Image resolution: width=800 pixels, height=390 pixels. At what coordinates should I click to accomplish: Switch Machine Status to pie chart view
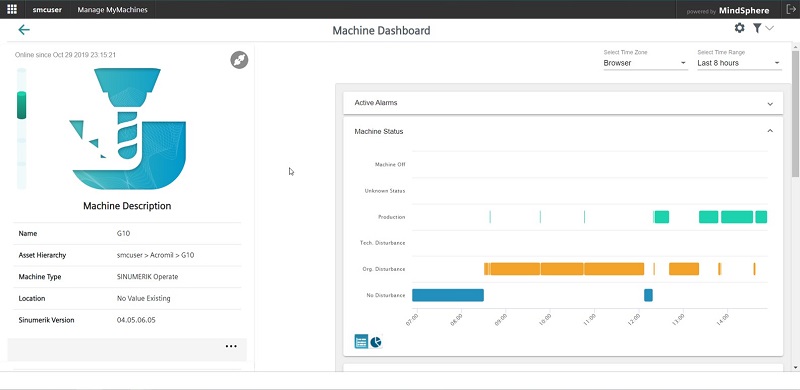(376, 342)
